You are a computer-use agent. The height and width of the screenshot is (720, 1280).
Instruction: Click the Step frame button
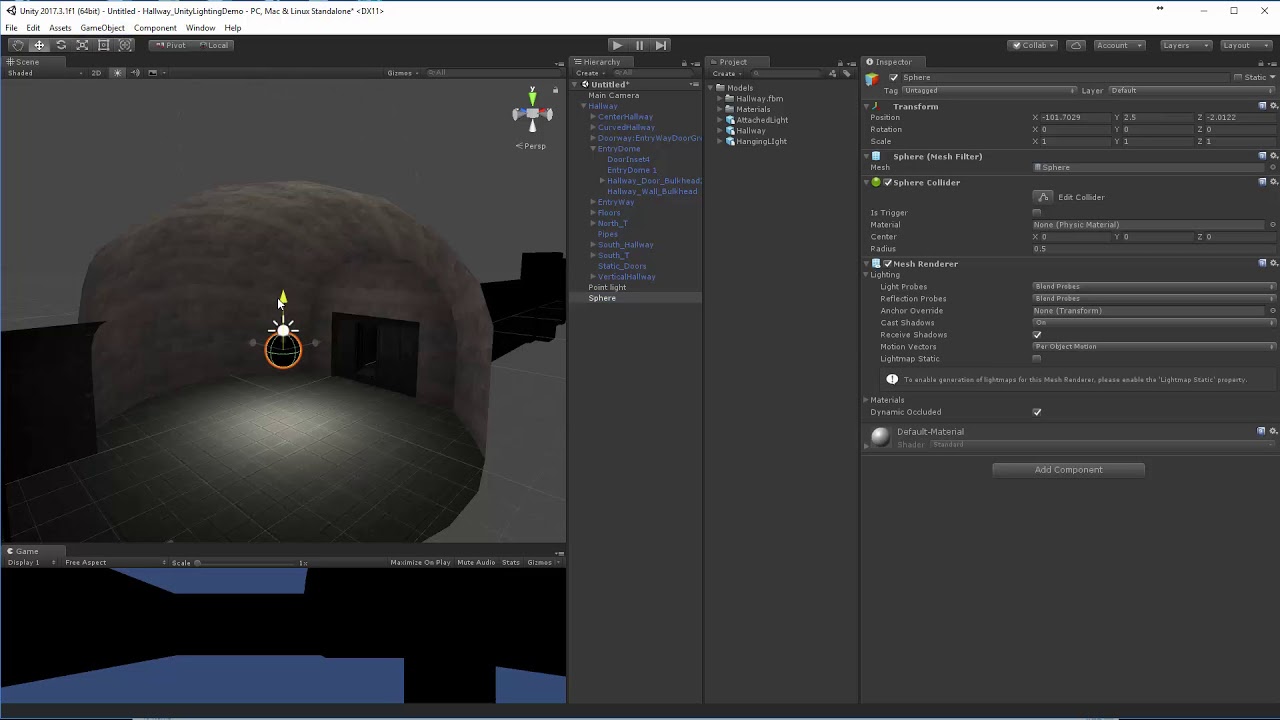[661, 45]
